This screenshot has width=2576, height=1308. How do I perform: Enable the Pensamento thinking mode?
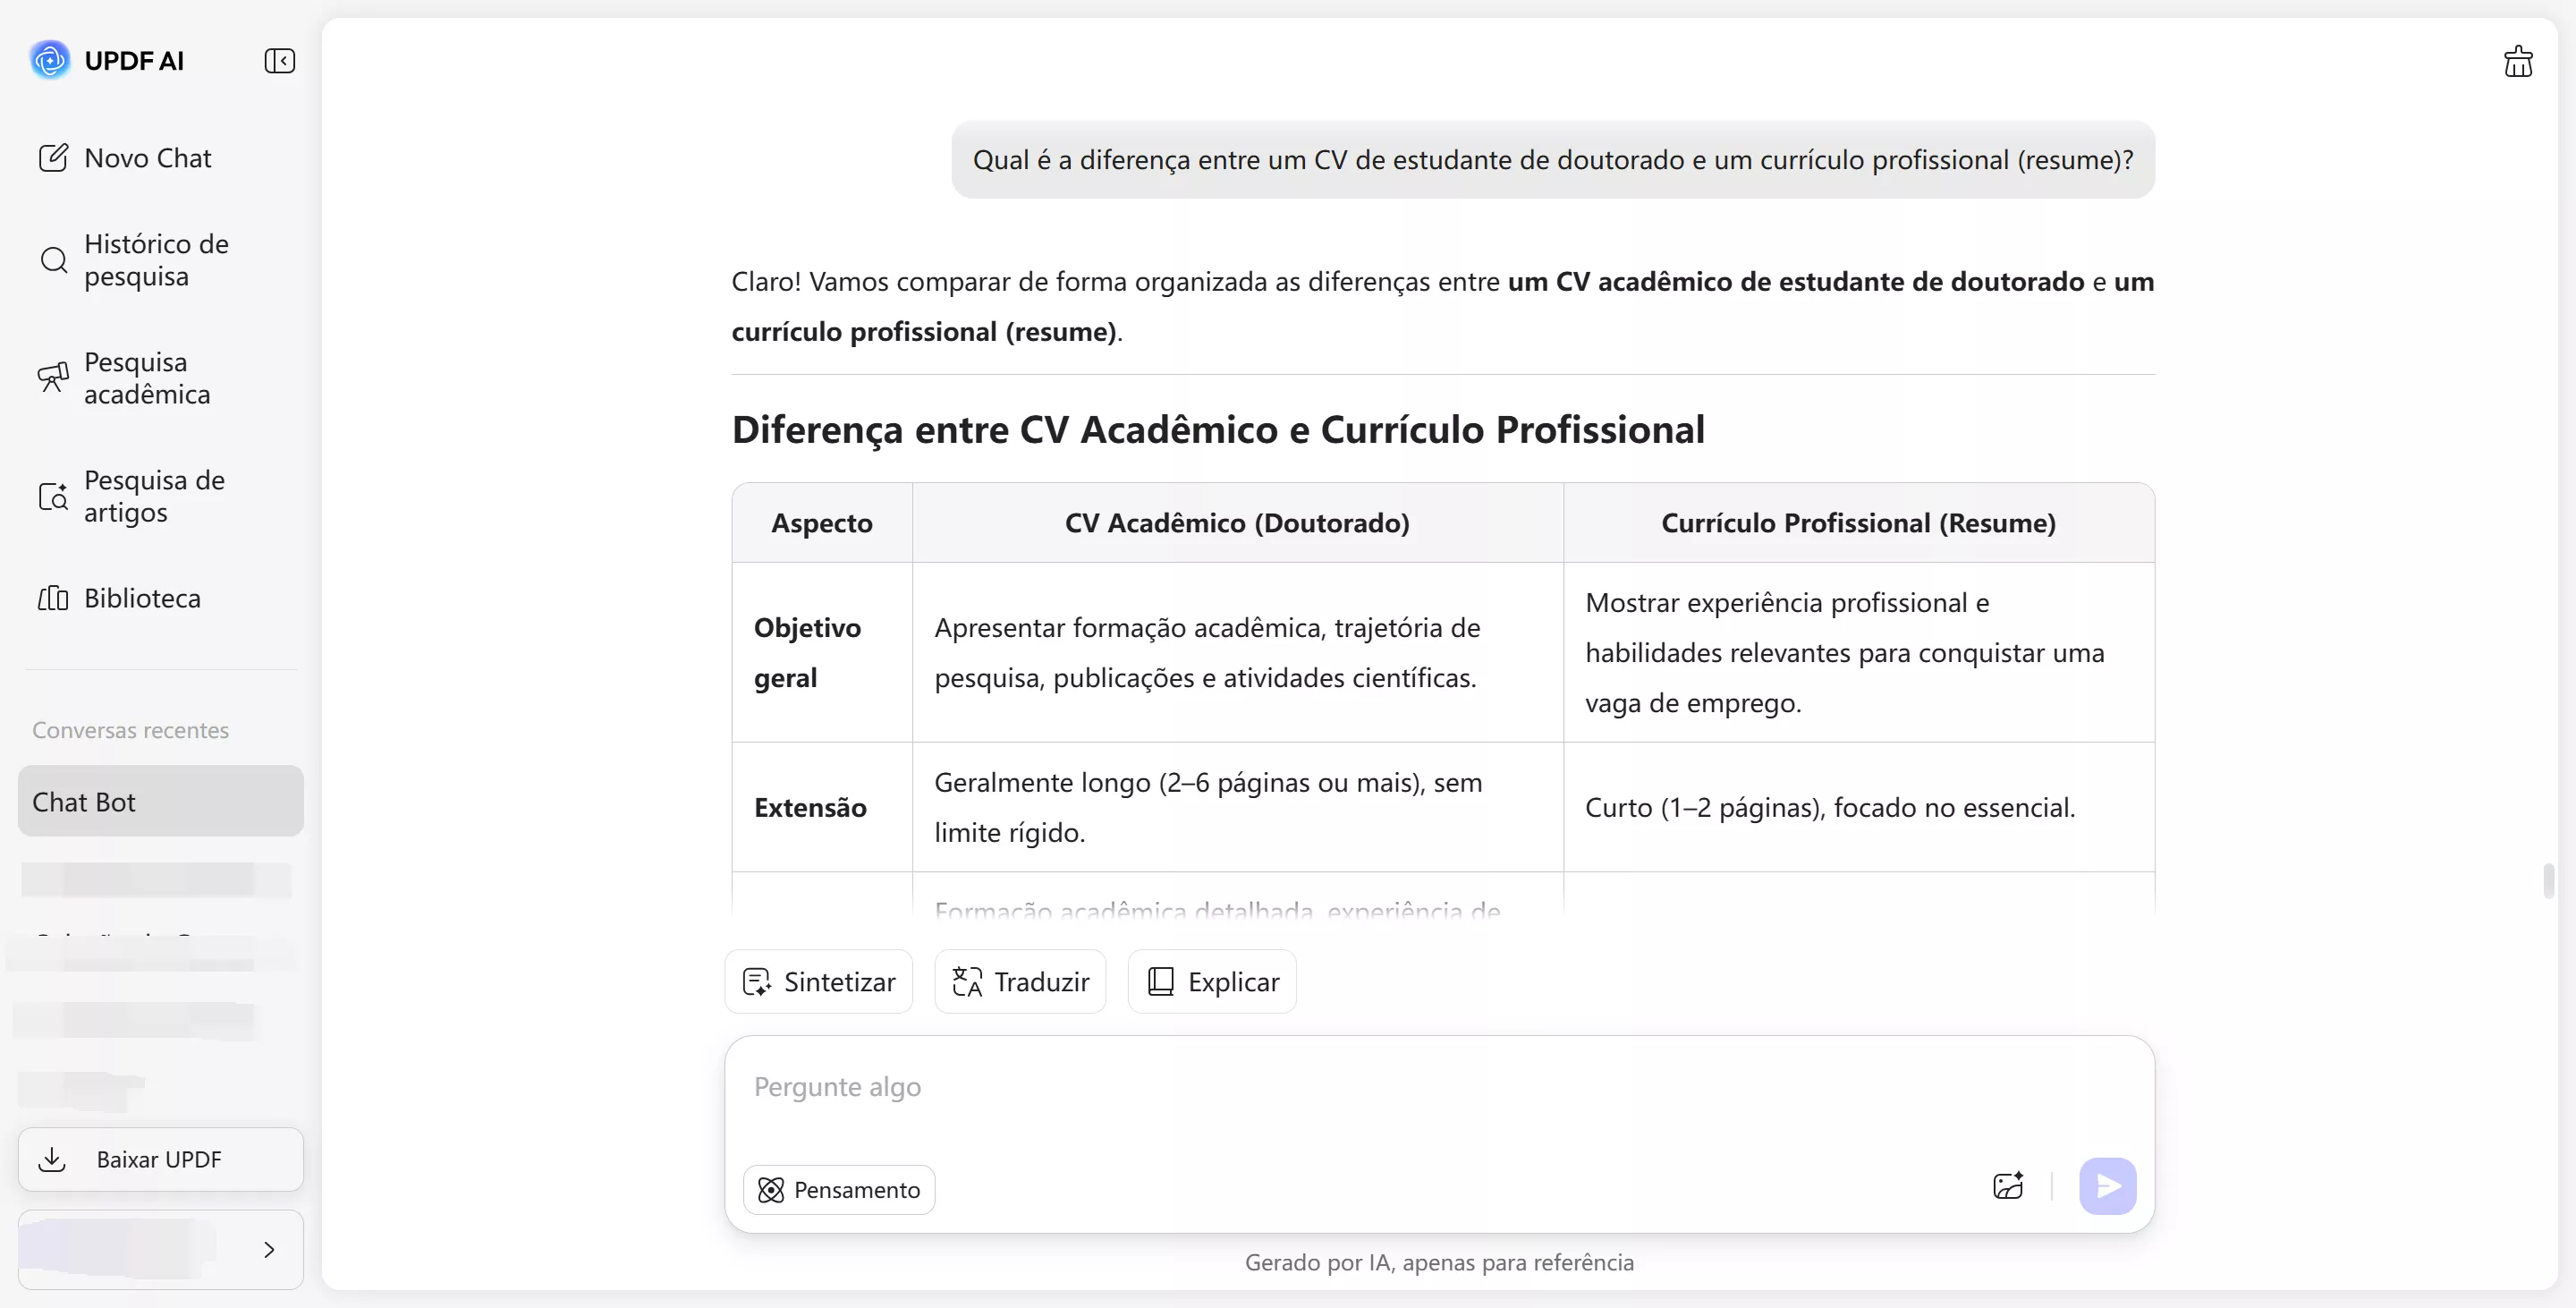tap(838, 1189)
